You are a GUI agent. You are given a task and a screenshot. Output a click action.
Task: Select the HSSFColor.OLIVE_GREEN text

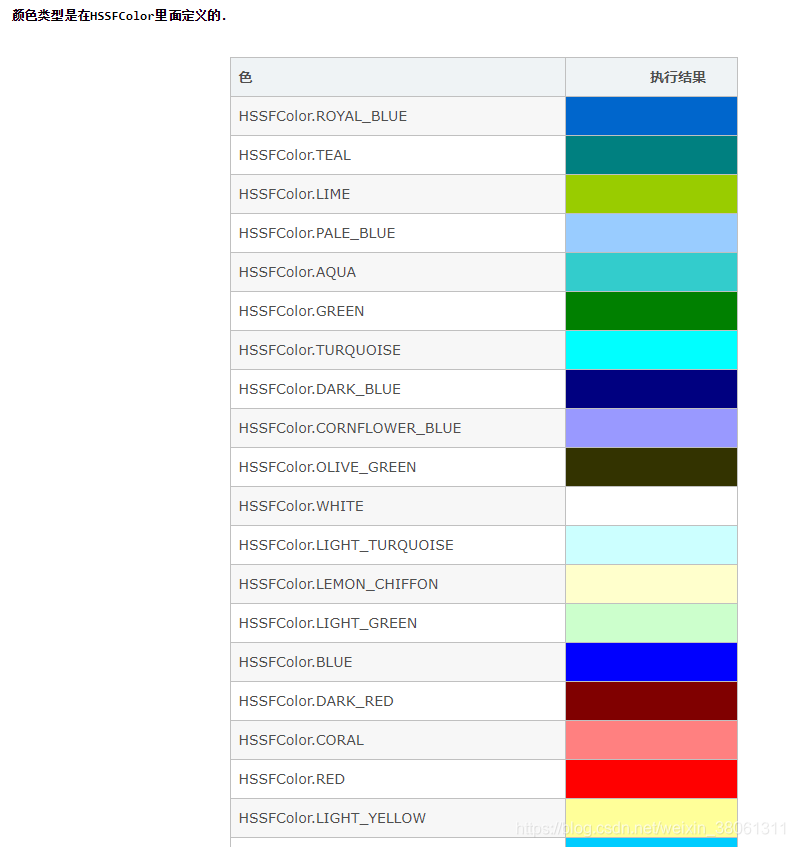pos(327,467)
